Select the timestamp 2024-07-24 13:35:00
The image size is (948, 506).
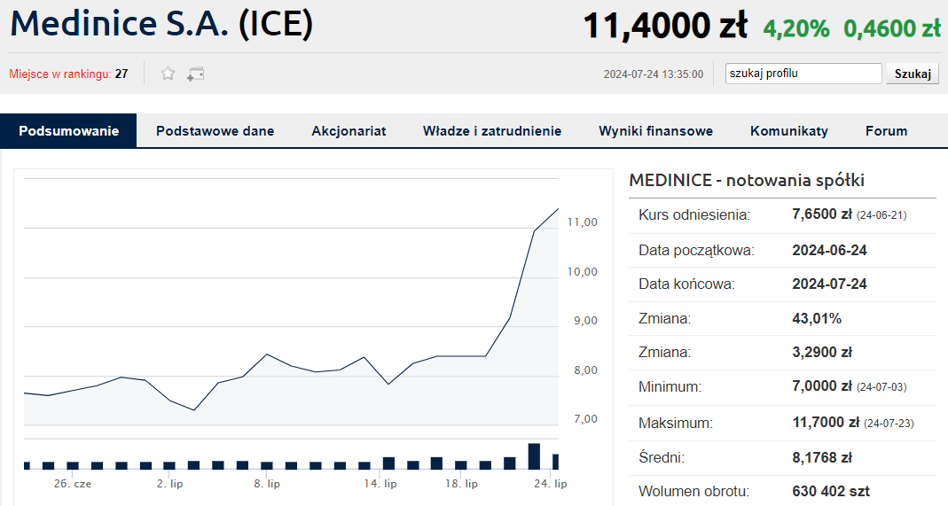(654, 74)
